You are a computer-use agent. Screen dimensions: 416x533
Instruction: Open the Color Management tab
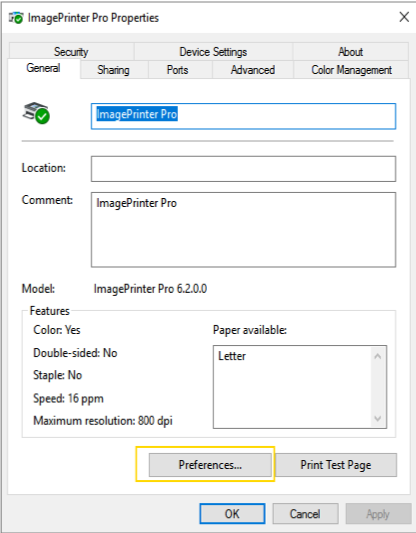[351, 70]
